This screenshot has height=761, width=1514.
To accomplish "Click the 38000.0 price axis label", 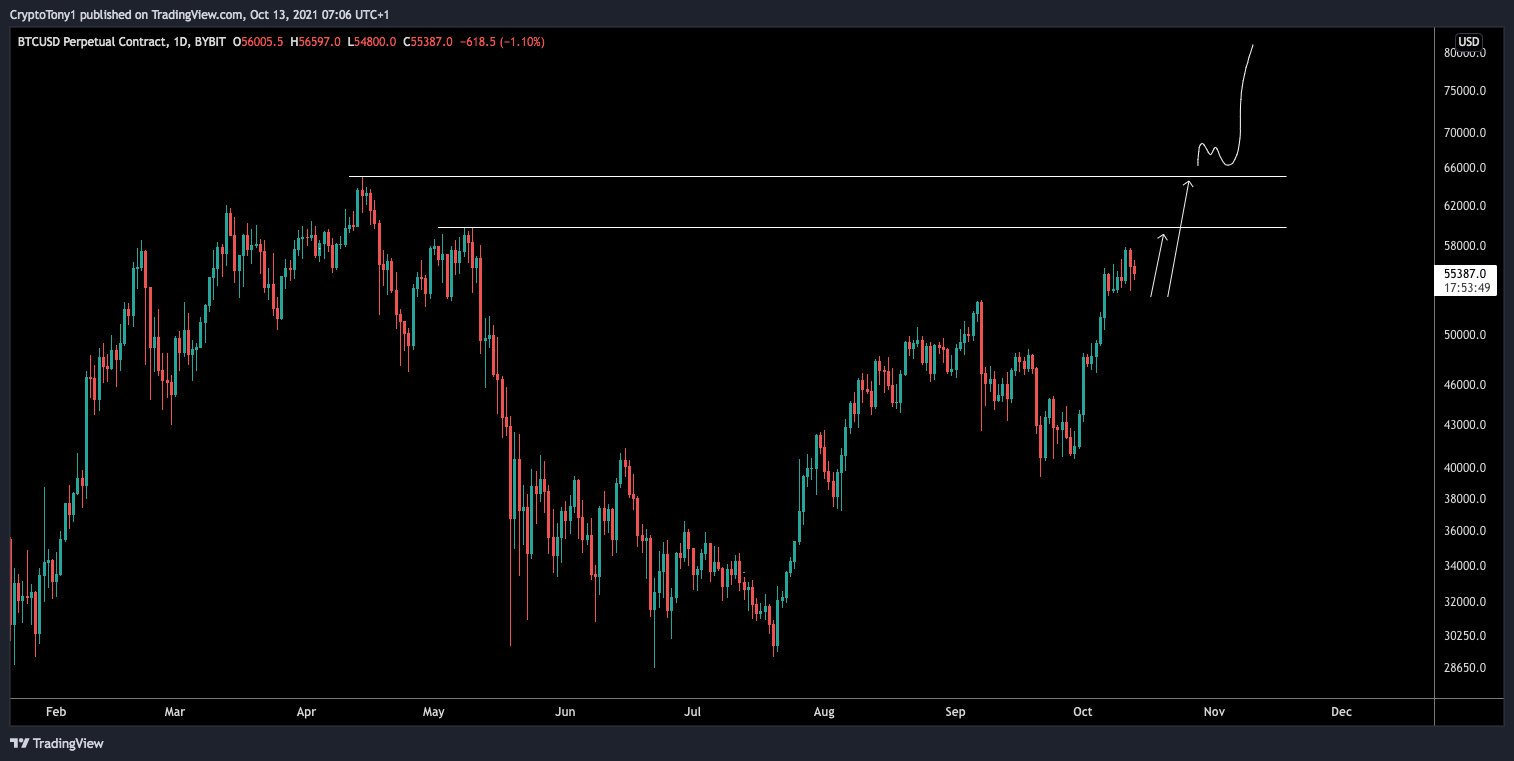I will pos(1465,499).
